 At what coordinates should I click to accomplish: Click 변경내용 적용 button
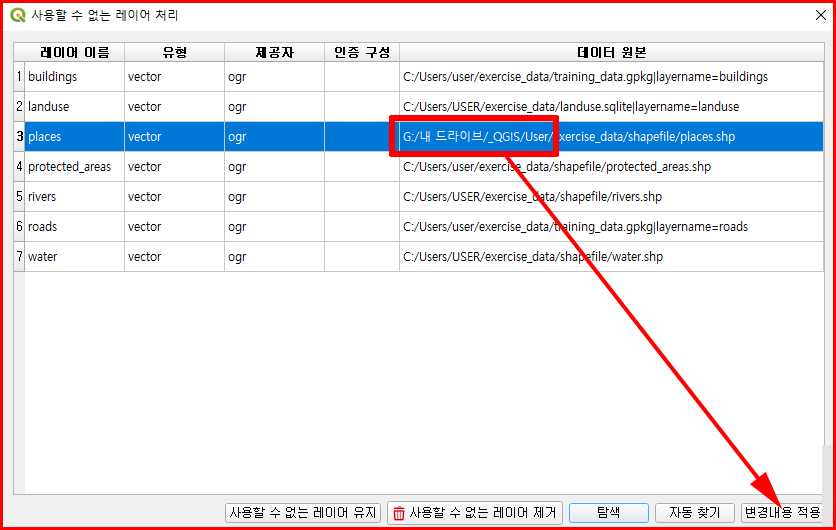pyautogui.click(x=782, y=513)
